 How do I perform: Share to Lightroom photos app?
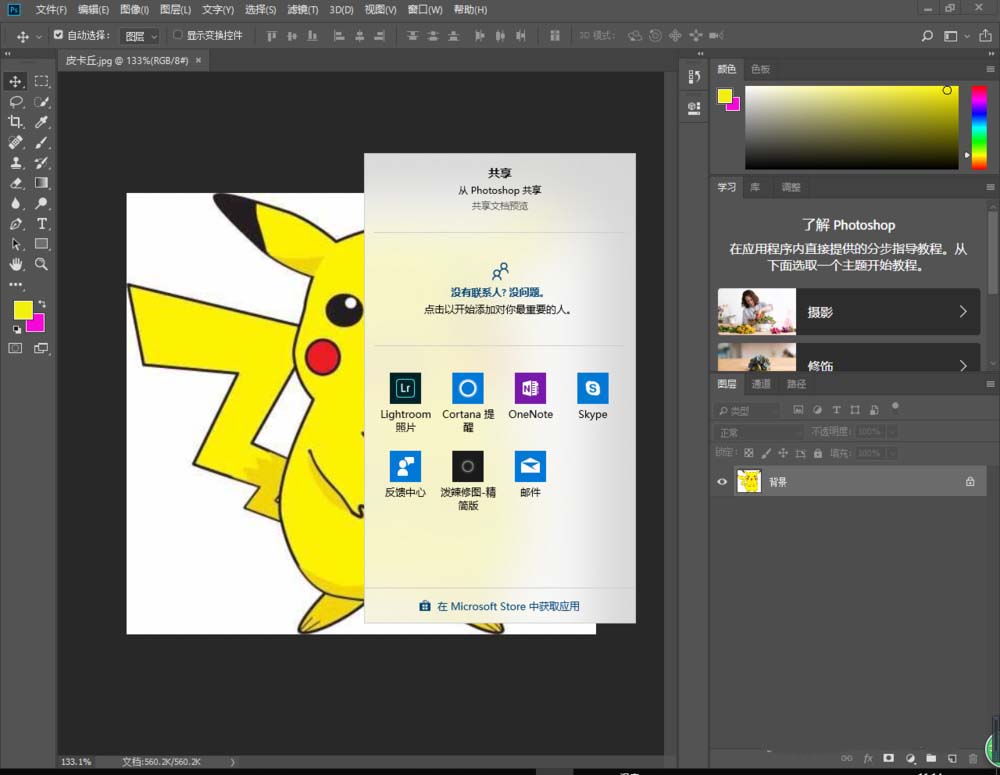(405, 388)
